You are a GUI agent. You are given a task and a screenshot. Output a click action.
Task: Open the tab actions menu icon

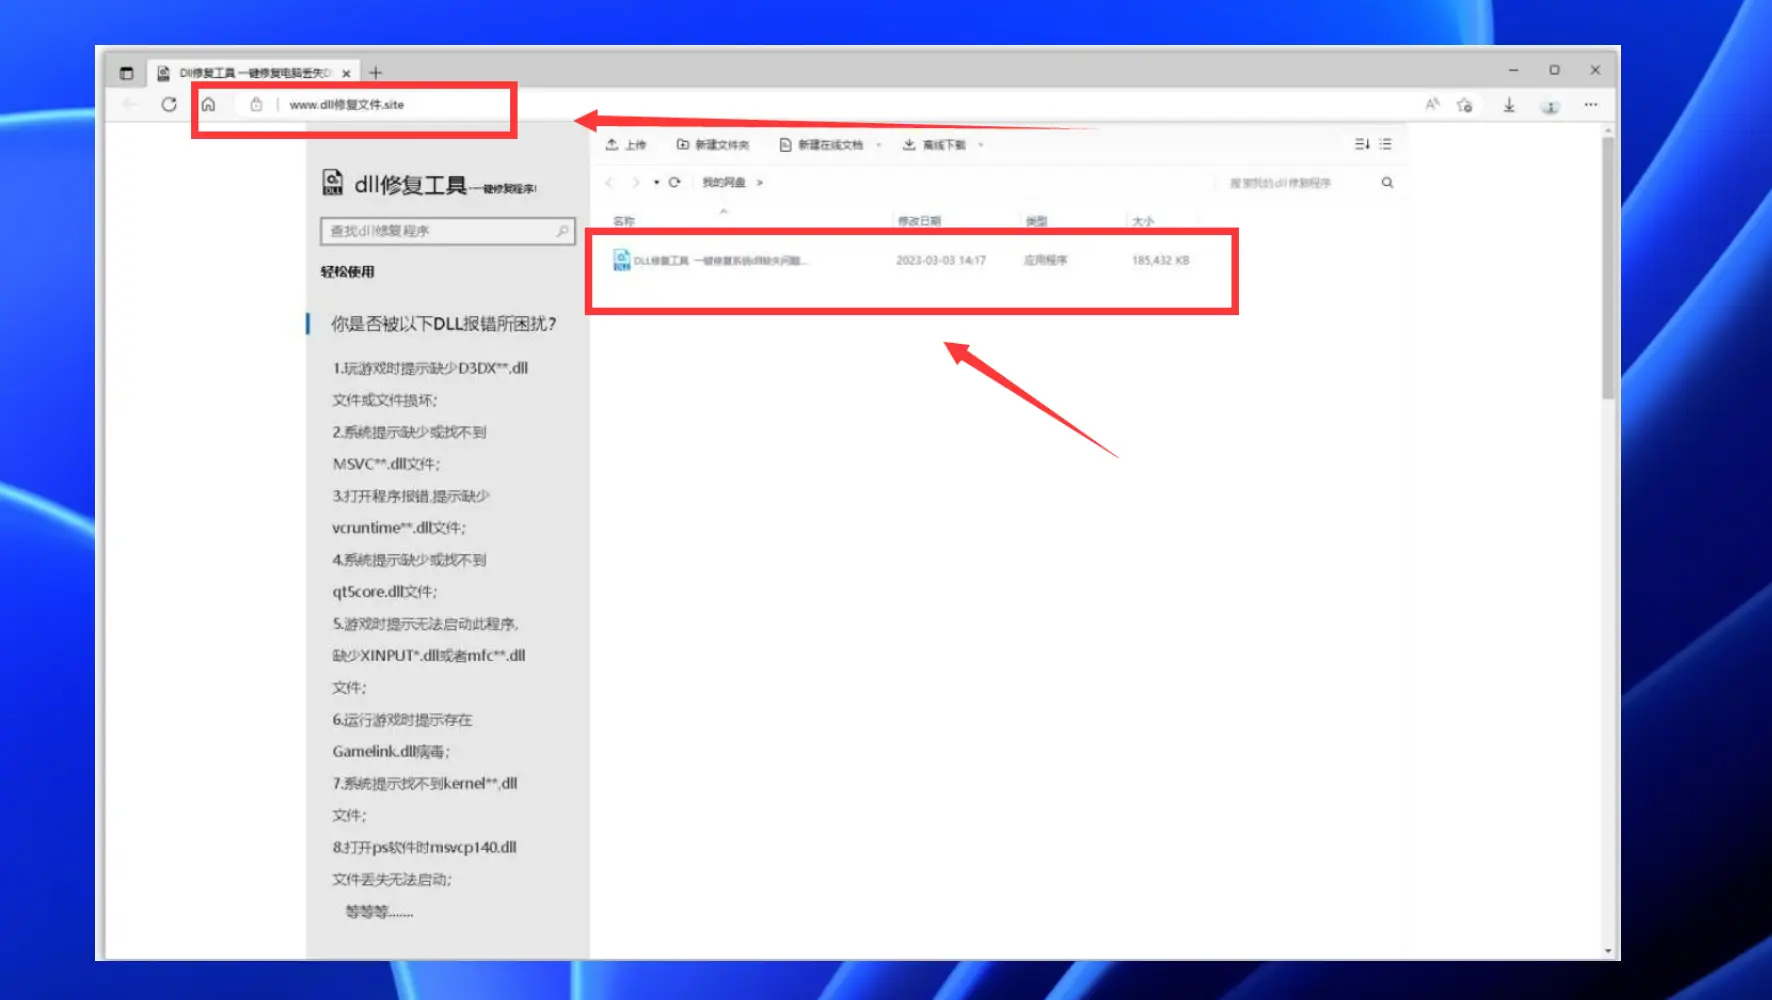126,73
